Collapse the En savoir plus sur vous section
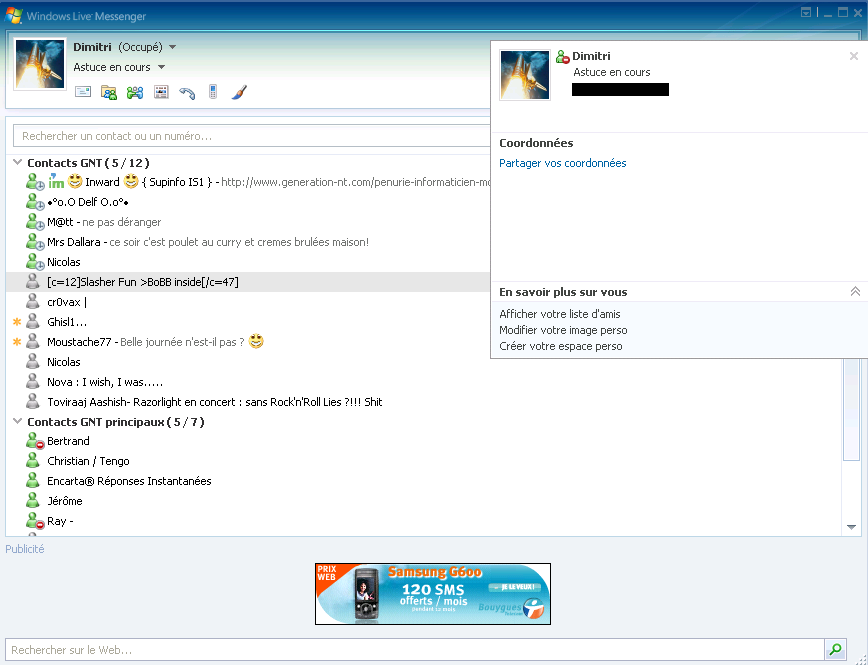 coord(855,291)
